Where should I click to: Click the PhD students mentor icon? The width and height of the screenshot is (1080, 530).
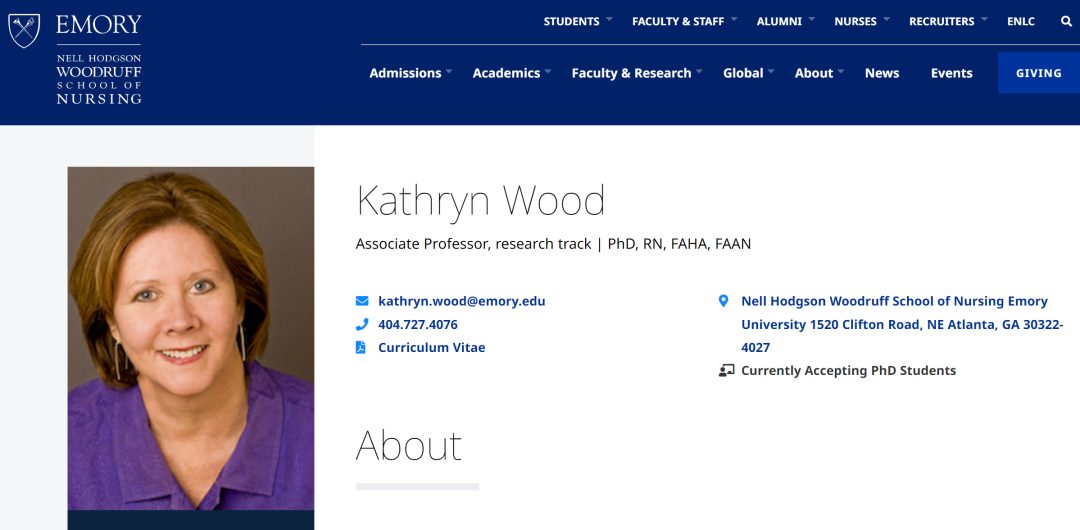point(725,371)
